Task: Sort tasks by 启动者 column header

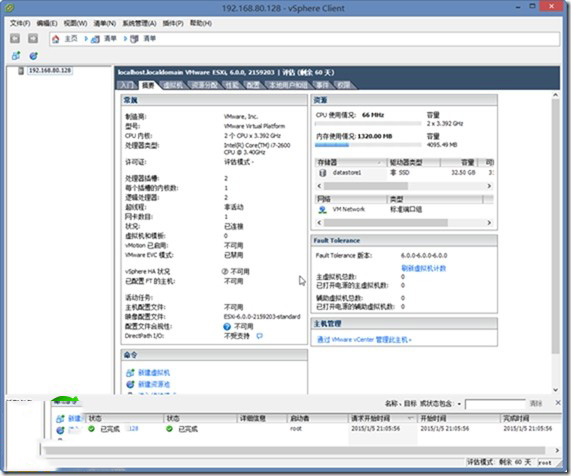Action: click(317, 418)
